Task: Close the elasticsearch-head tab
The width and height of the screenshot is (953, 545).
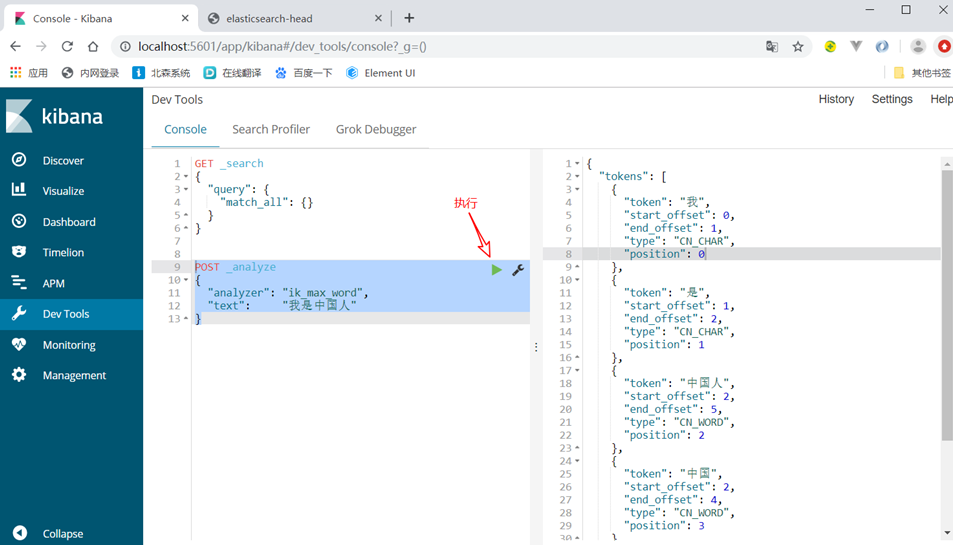Action: (x=378, y=18)
